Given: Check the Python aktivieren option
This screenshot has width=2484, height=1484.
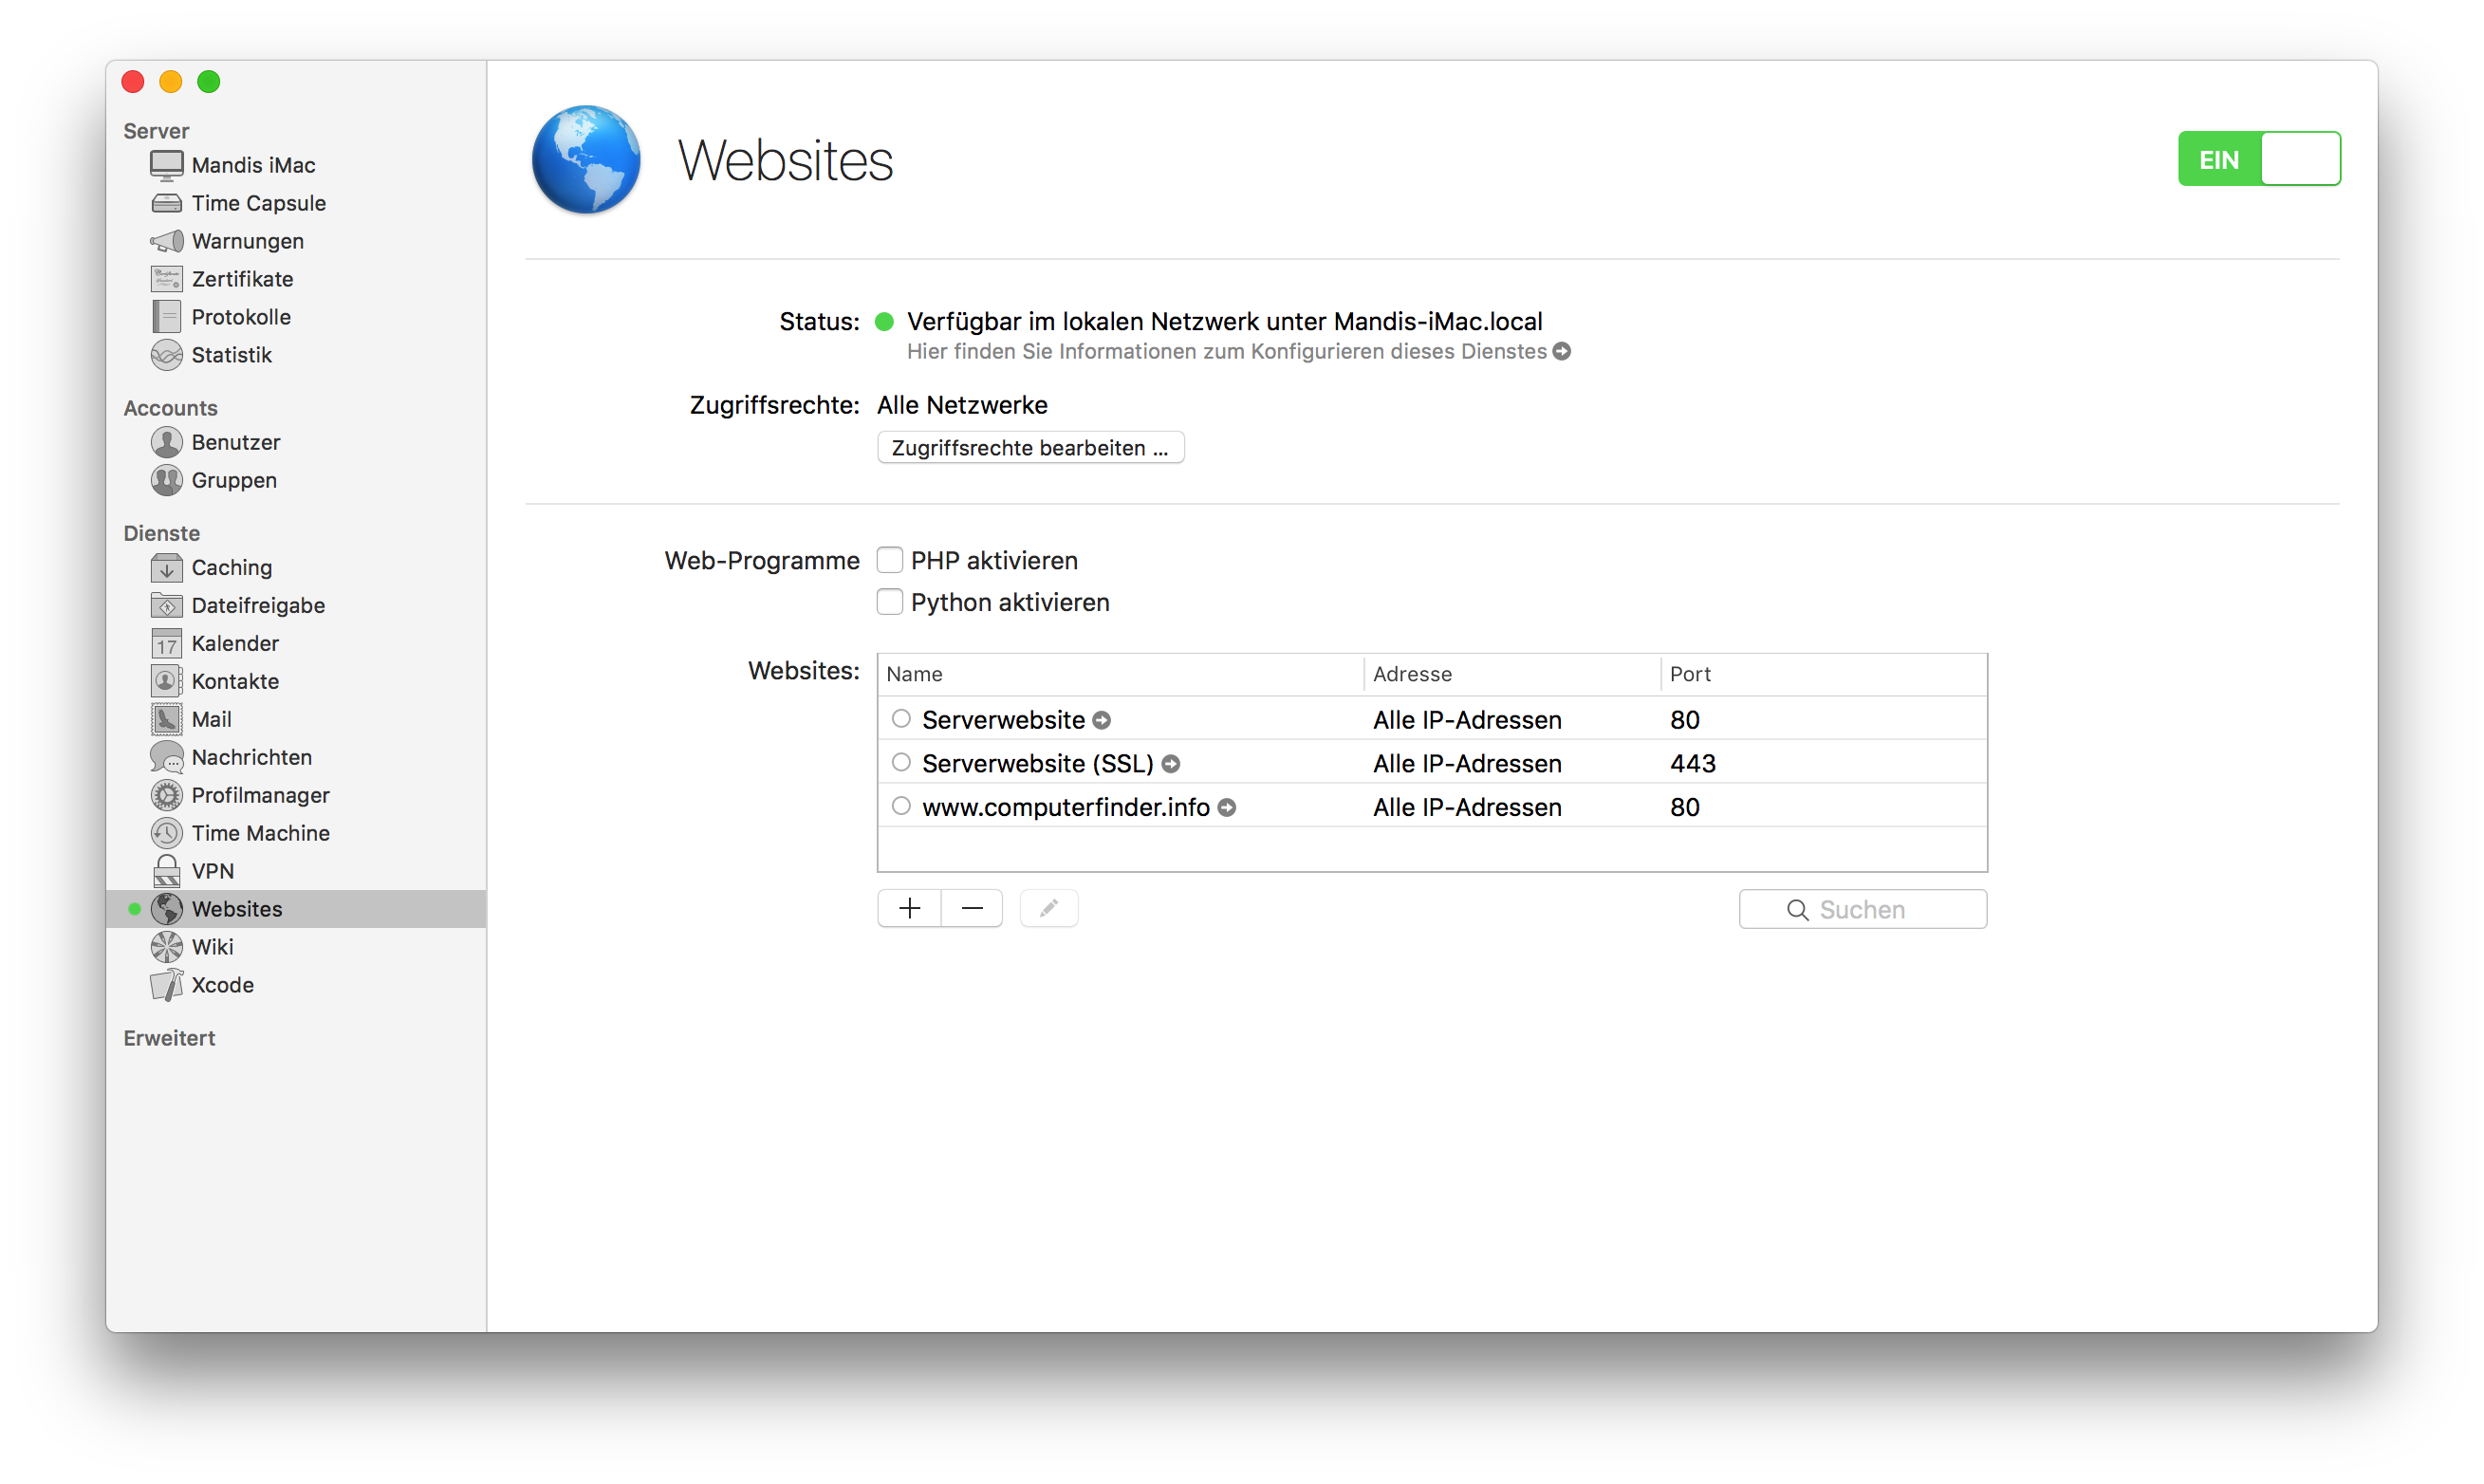Looking at the screenshot, I should pos(889,602).
